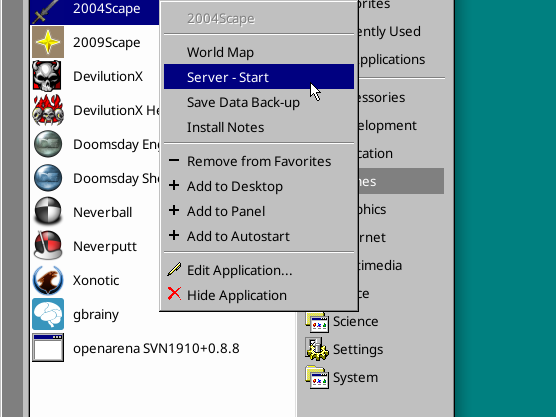556x417 pixels.
Task: Click the Neverputt red ball icon
Action: (x=48, y=245)
